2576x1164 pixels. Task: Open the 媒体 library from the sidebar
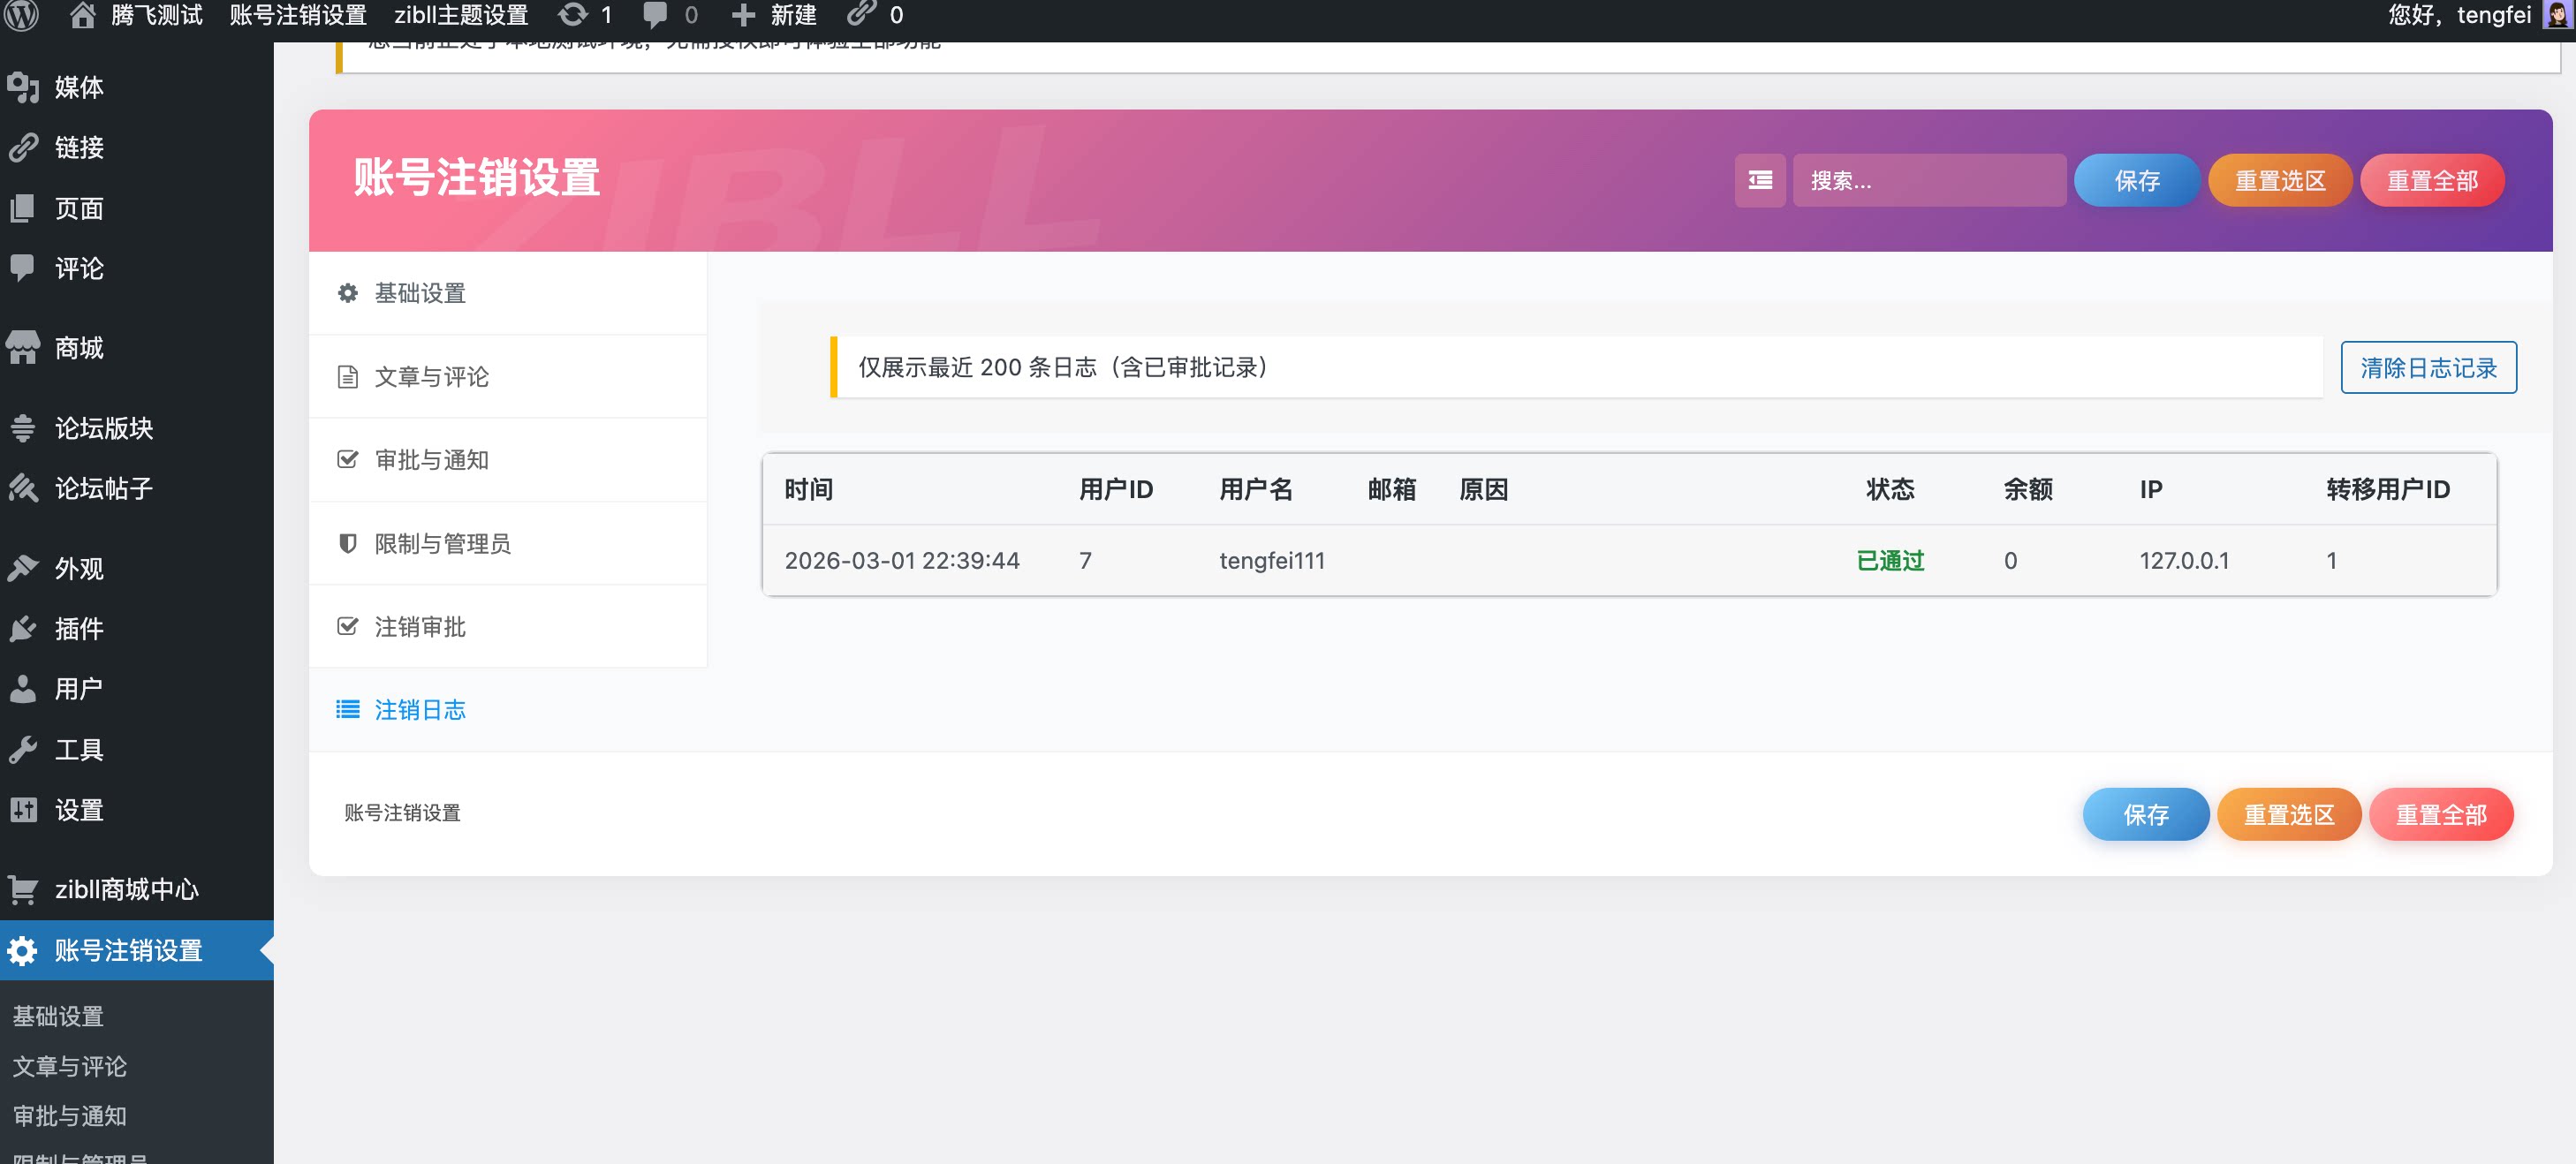point(78,87)
